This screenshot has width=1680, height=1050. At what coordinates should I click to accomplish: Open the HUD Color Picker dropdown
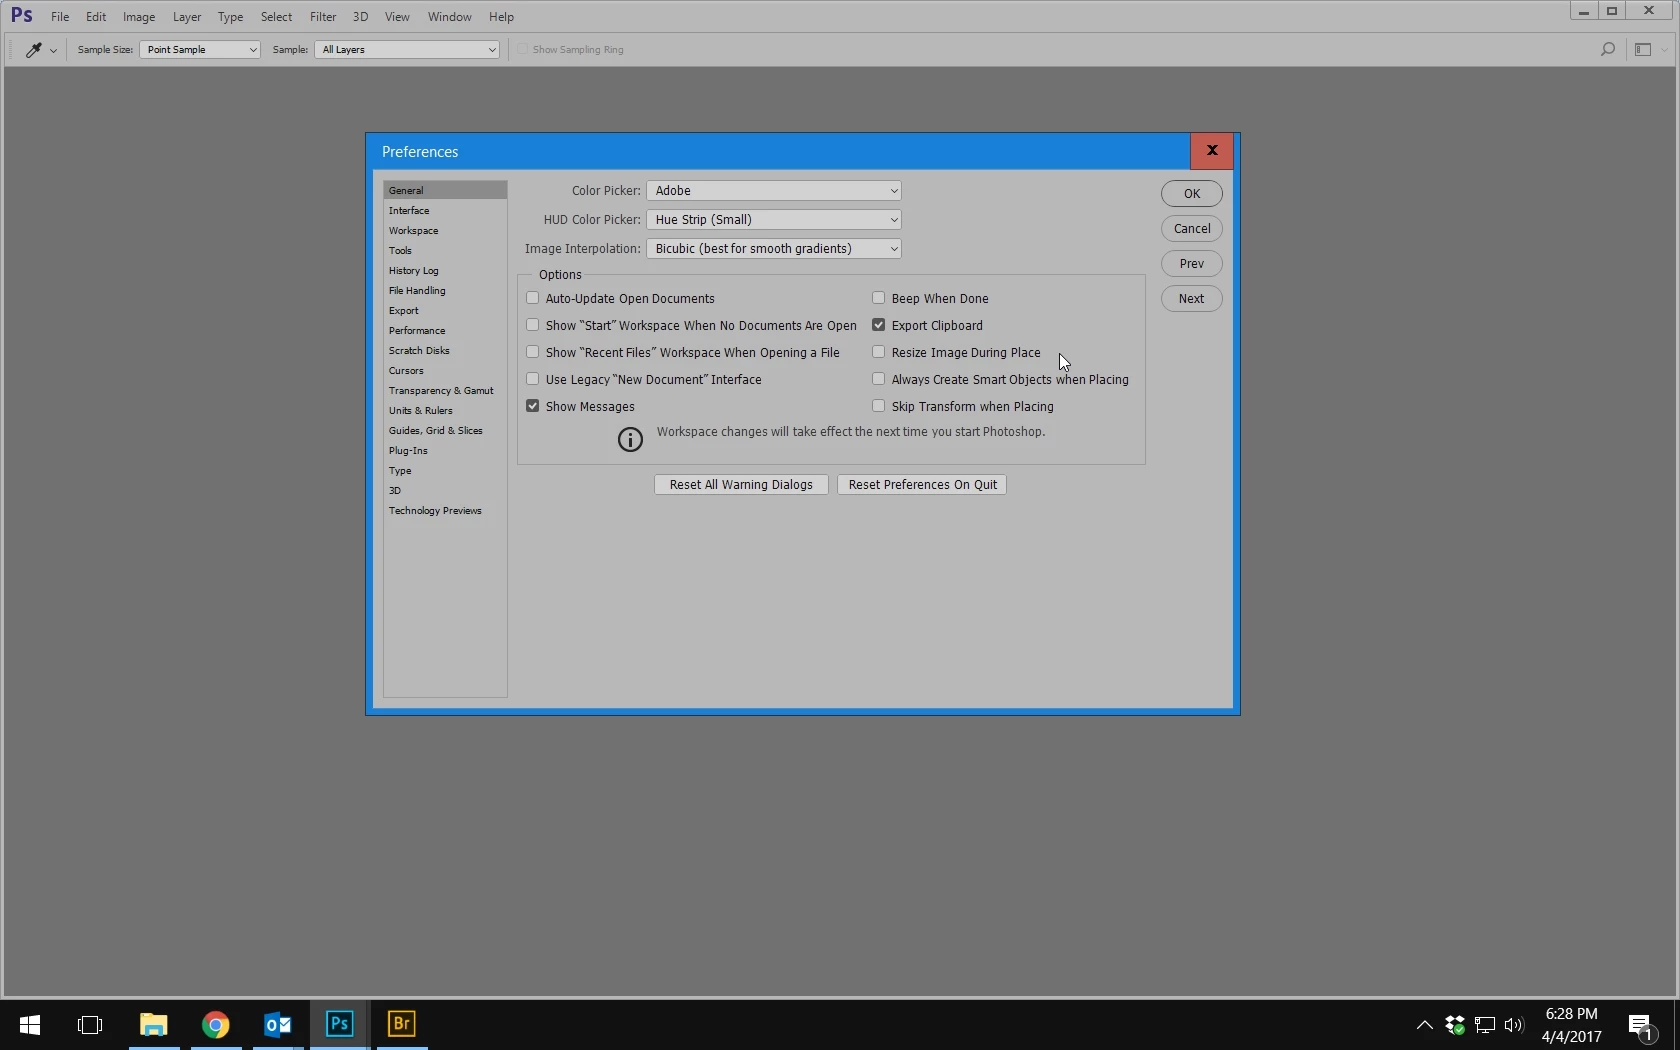(774, 219)
